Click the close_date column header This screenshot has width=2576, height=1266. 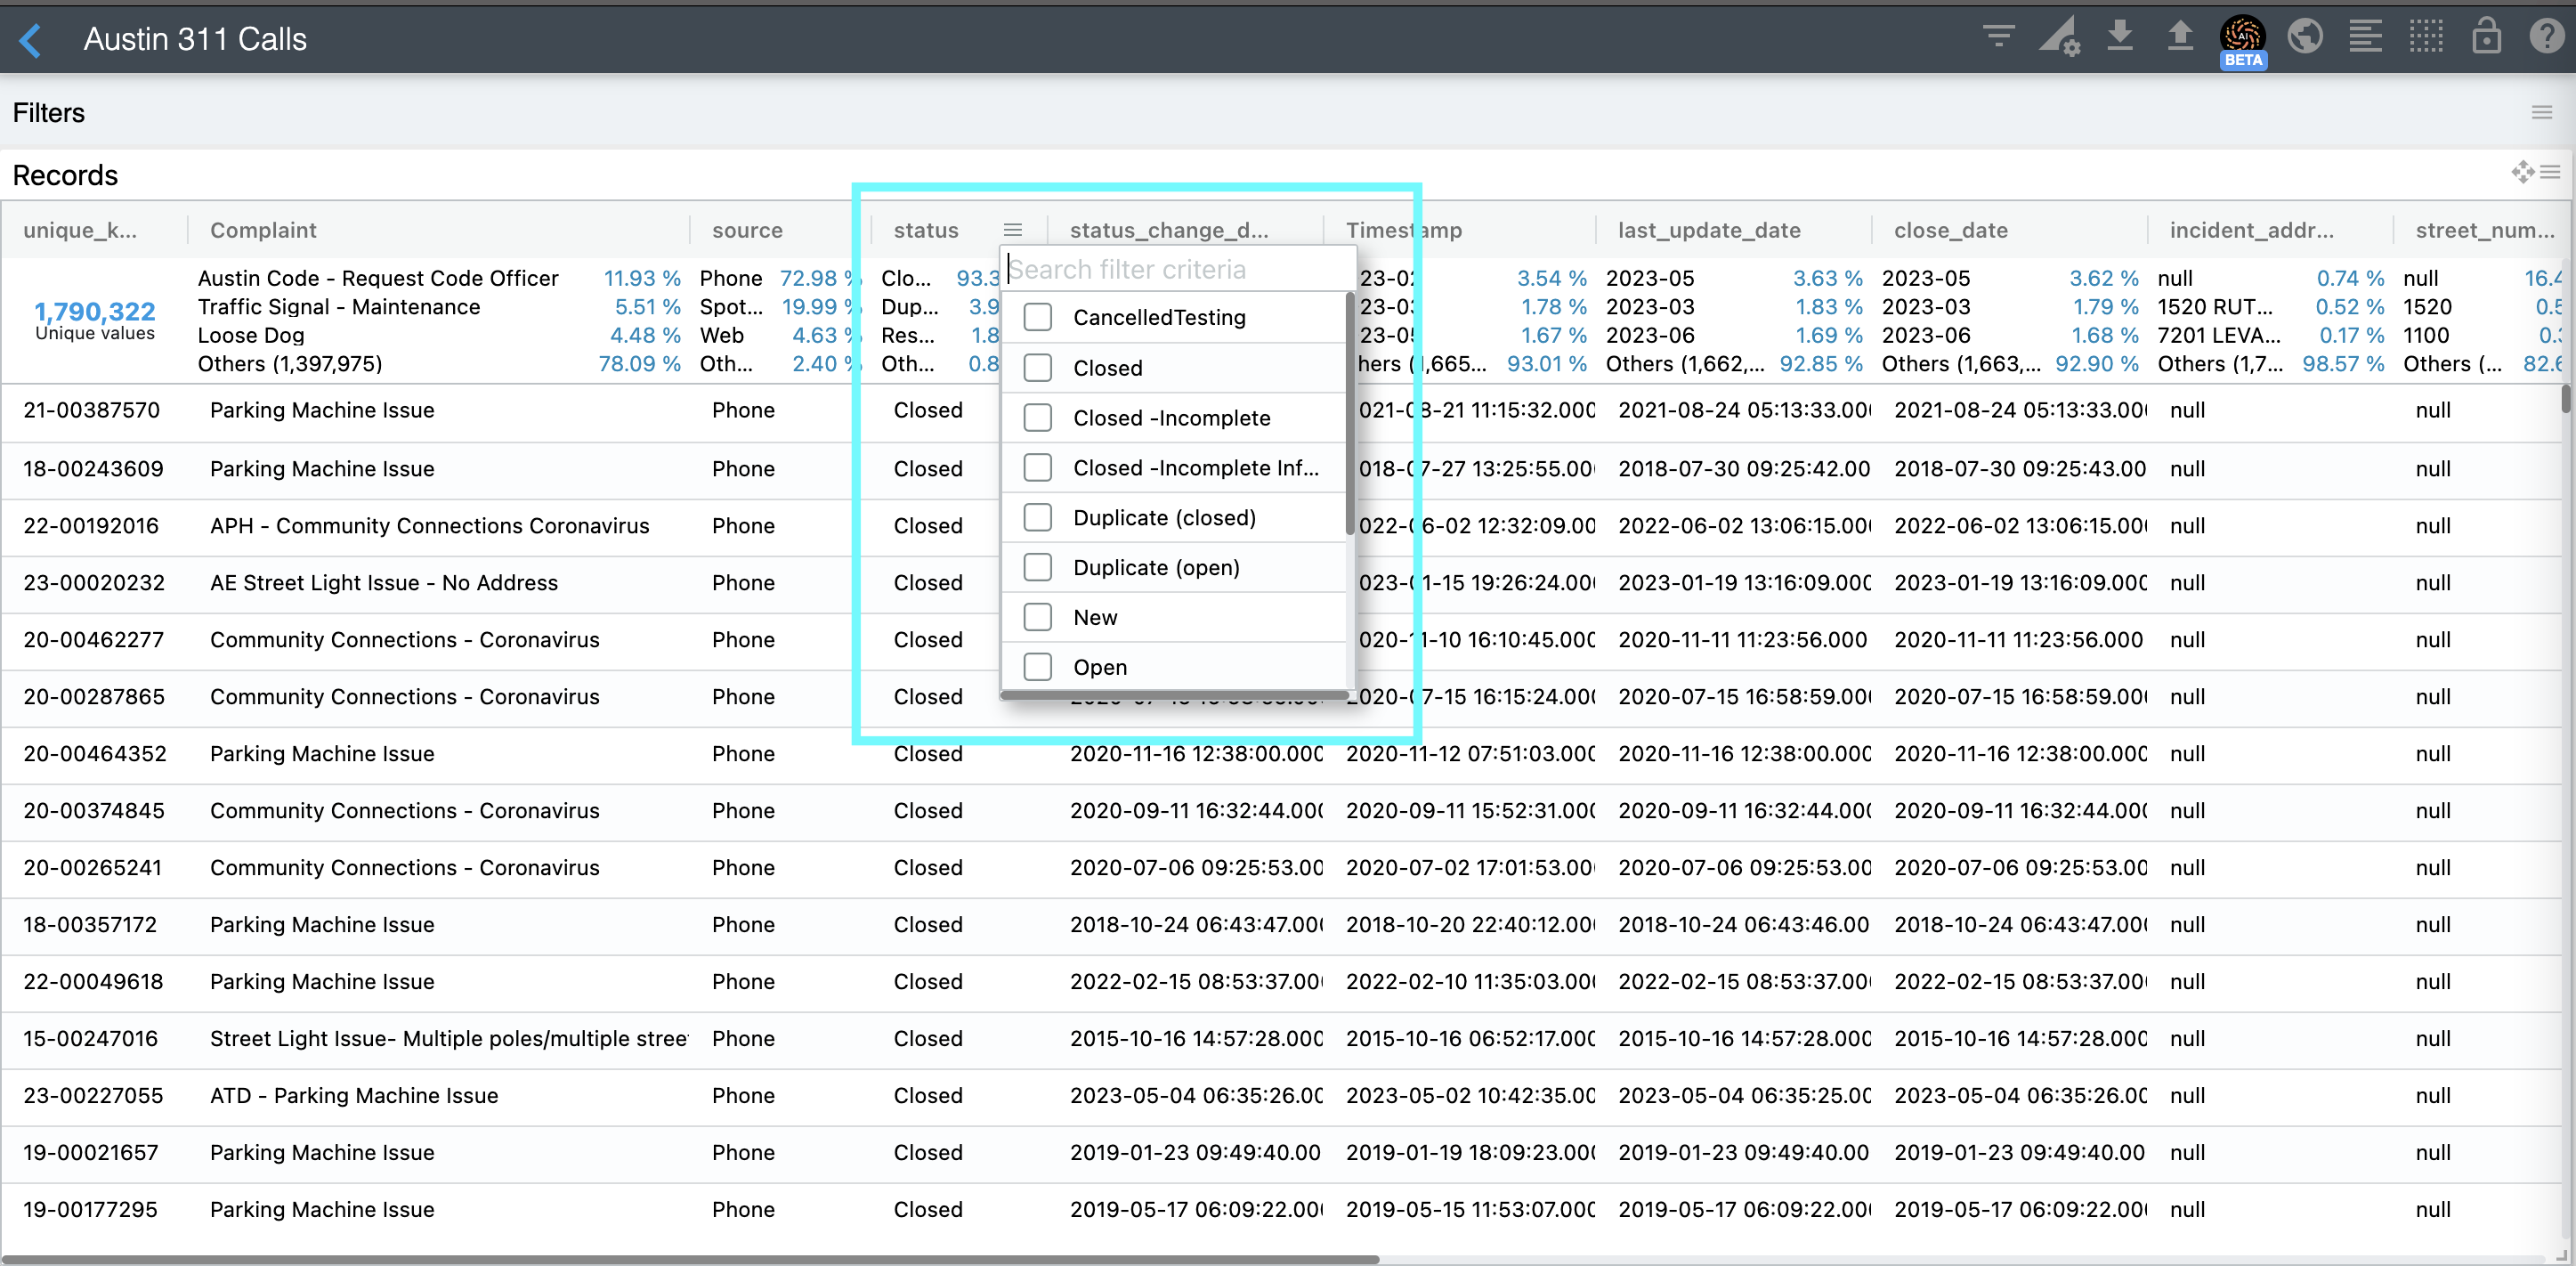(1950, 230)
